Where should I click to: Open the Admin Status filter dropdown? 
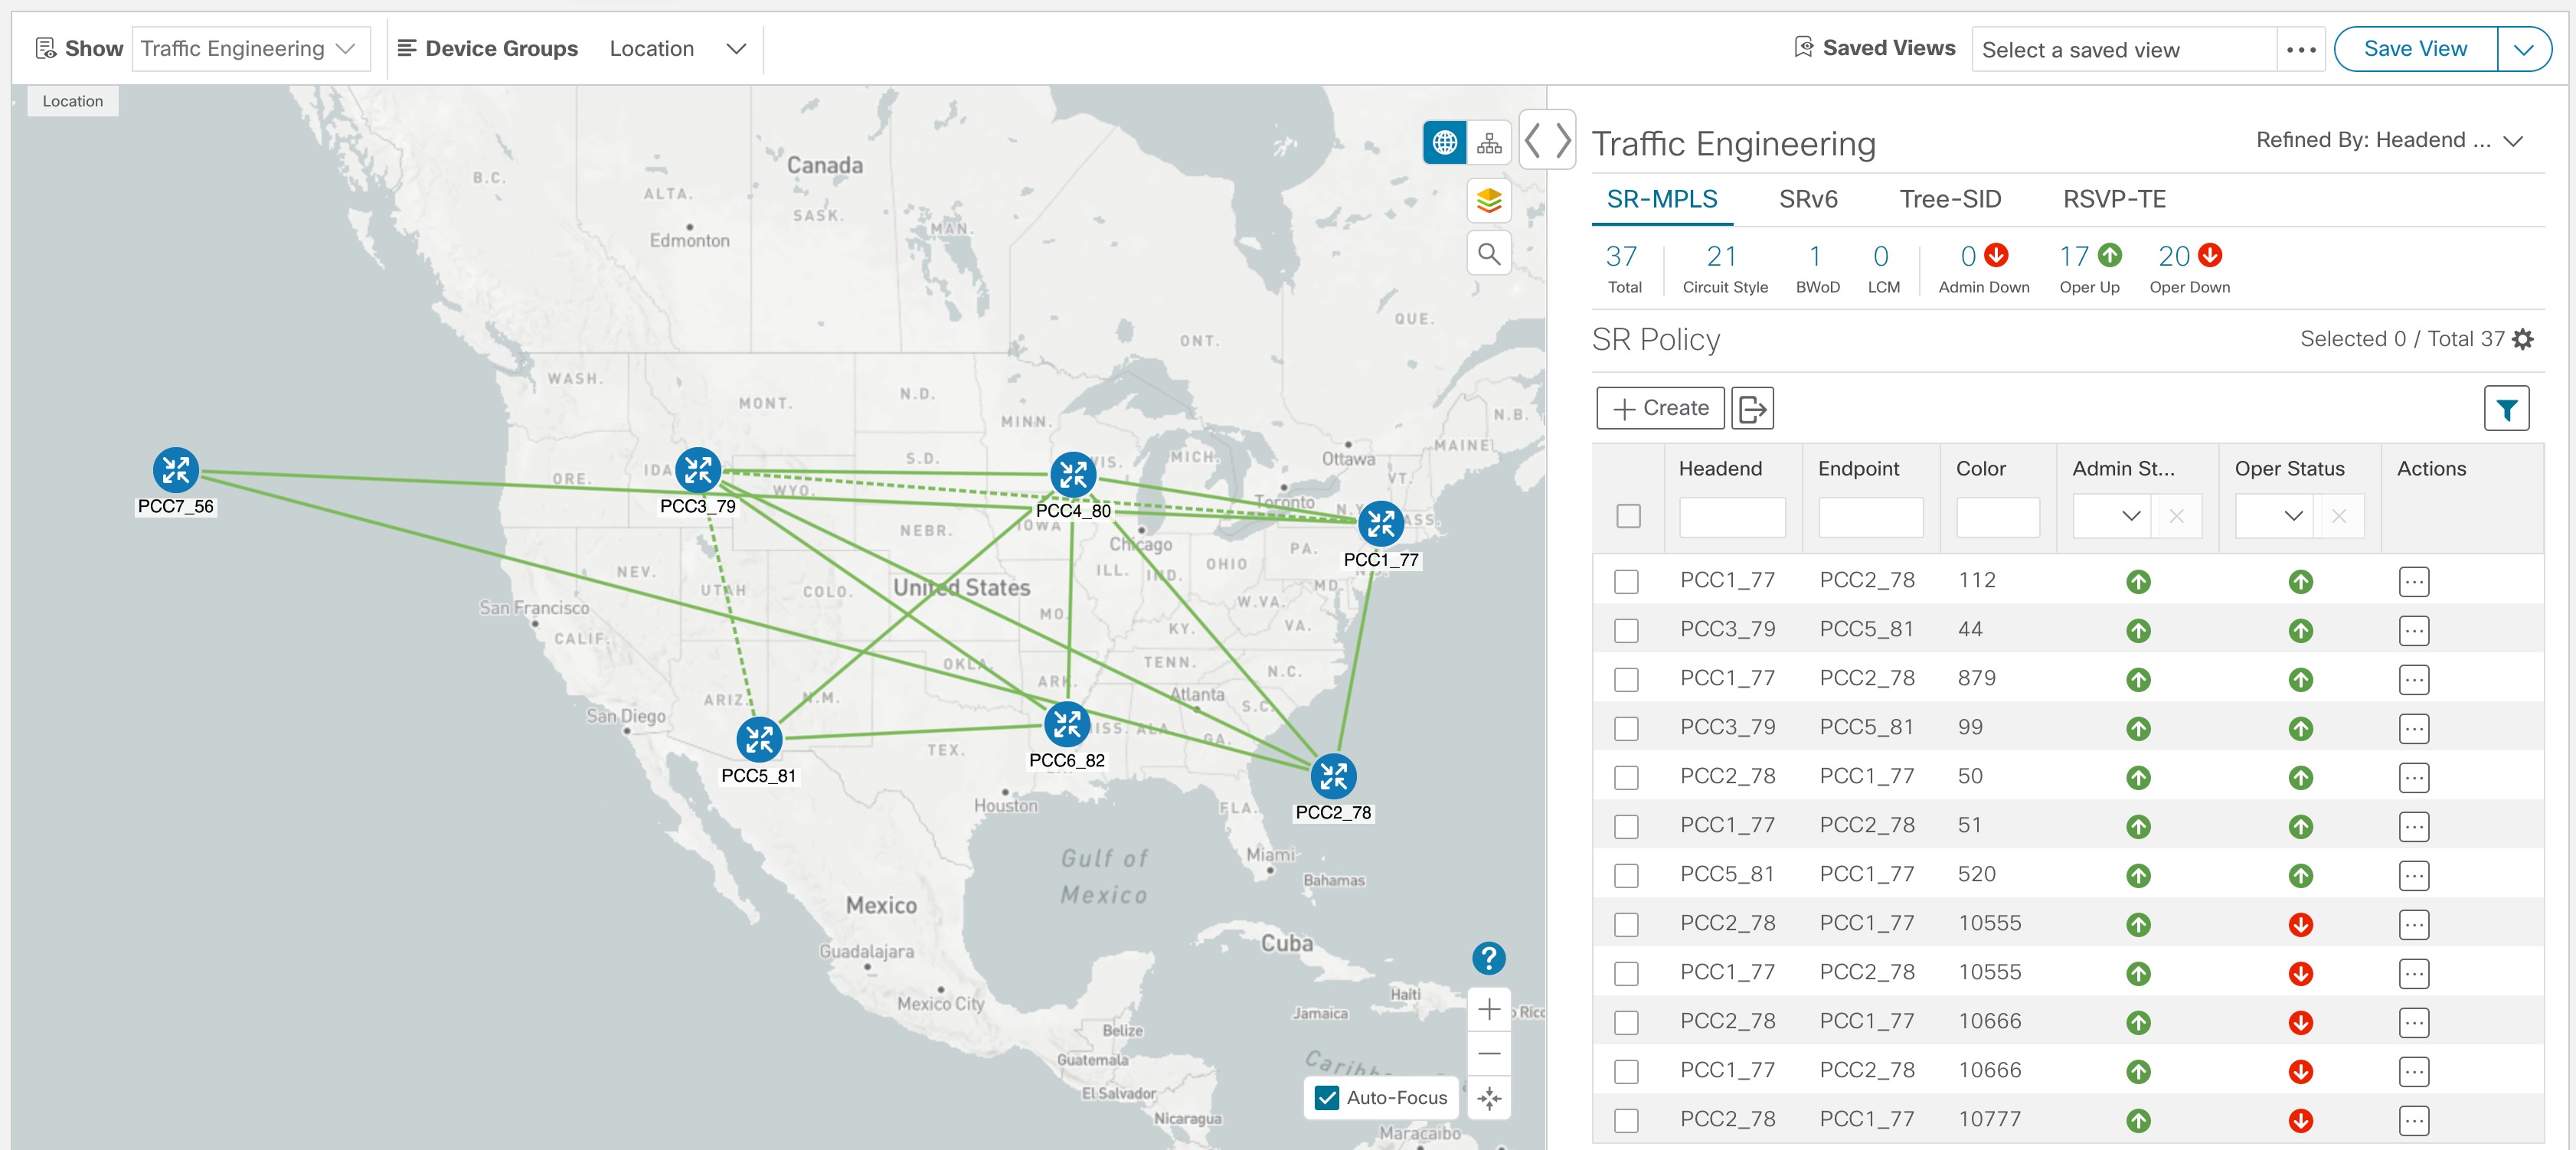2130,516
